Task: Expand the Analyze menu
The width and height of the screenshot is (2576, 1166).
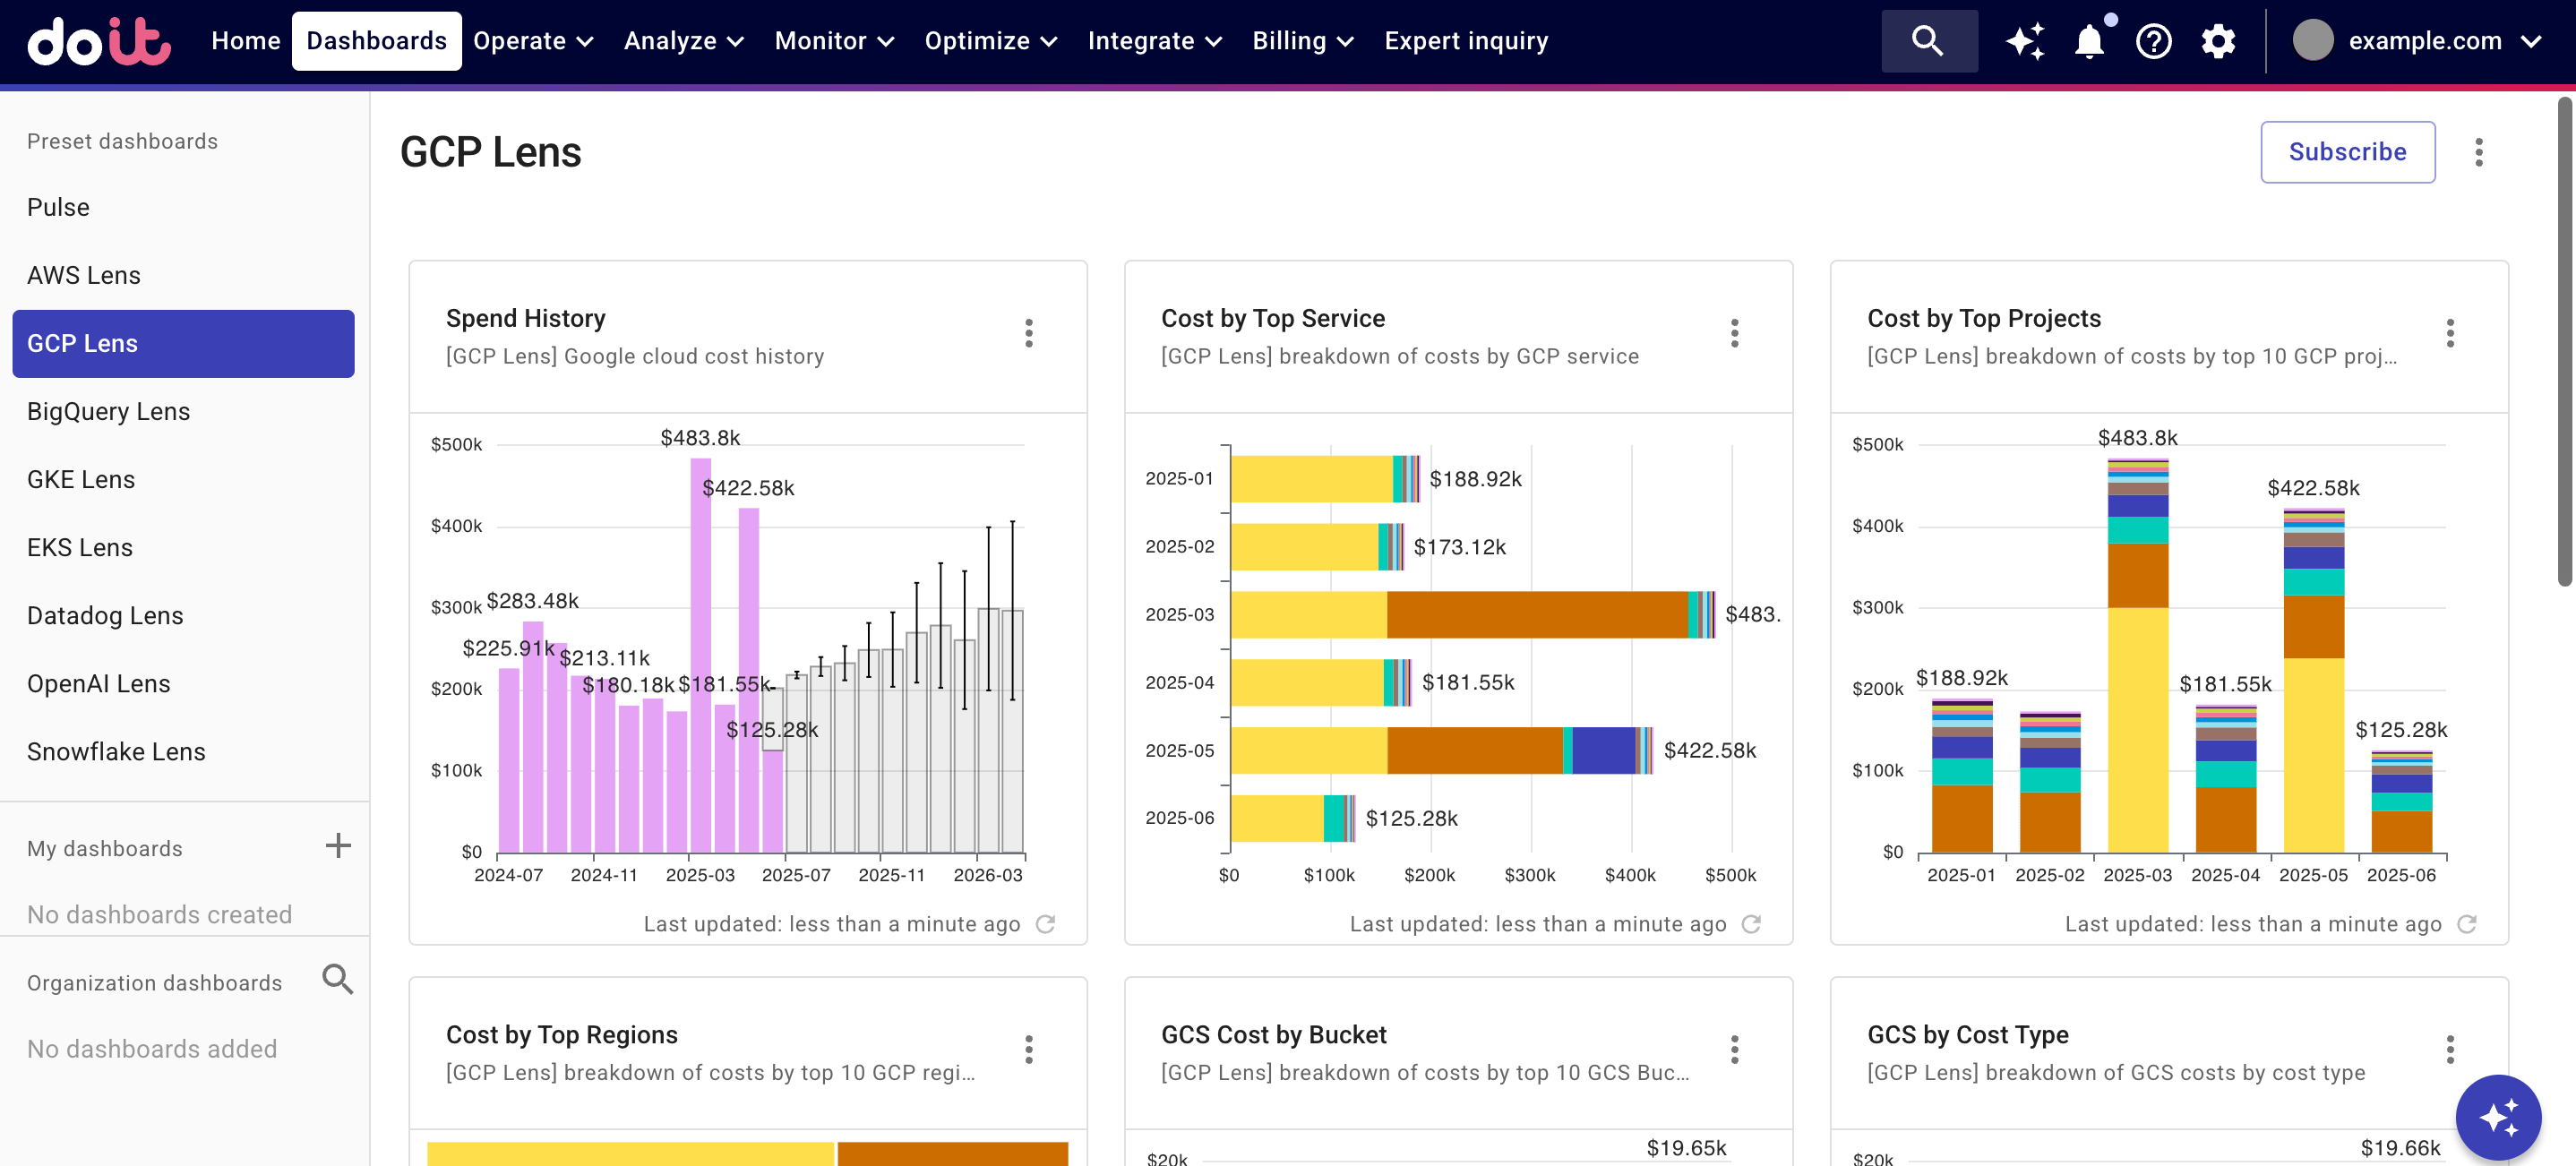Action: 683,41
